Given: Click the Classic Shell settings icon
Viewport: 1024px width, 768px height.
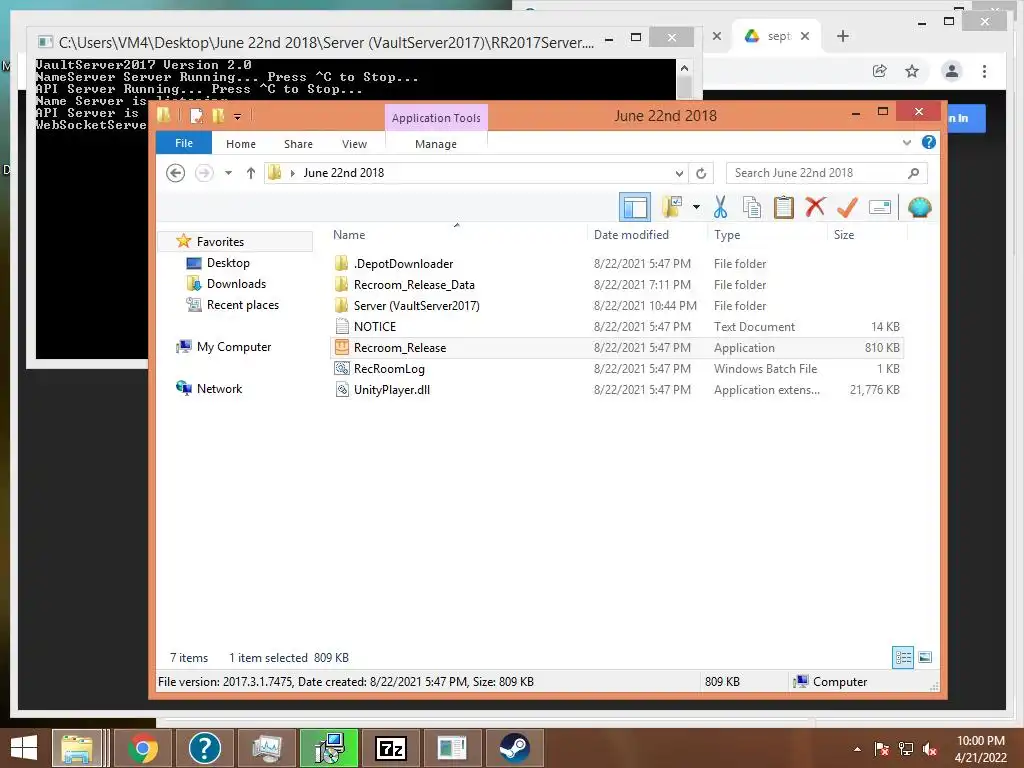Looking at the screenshot, I should tap(920, 208).
